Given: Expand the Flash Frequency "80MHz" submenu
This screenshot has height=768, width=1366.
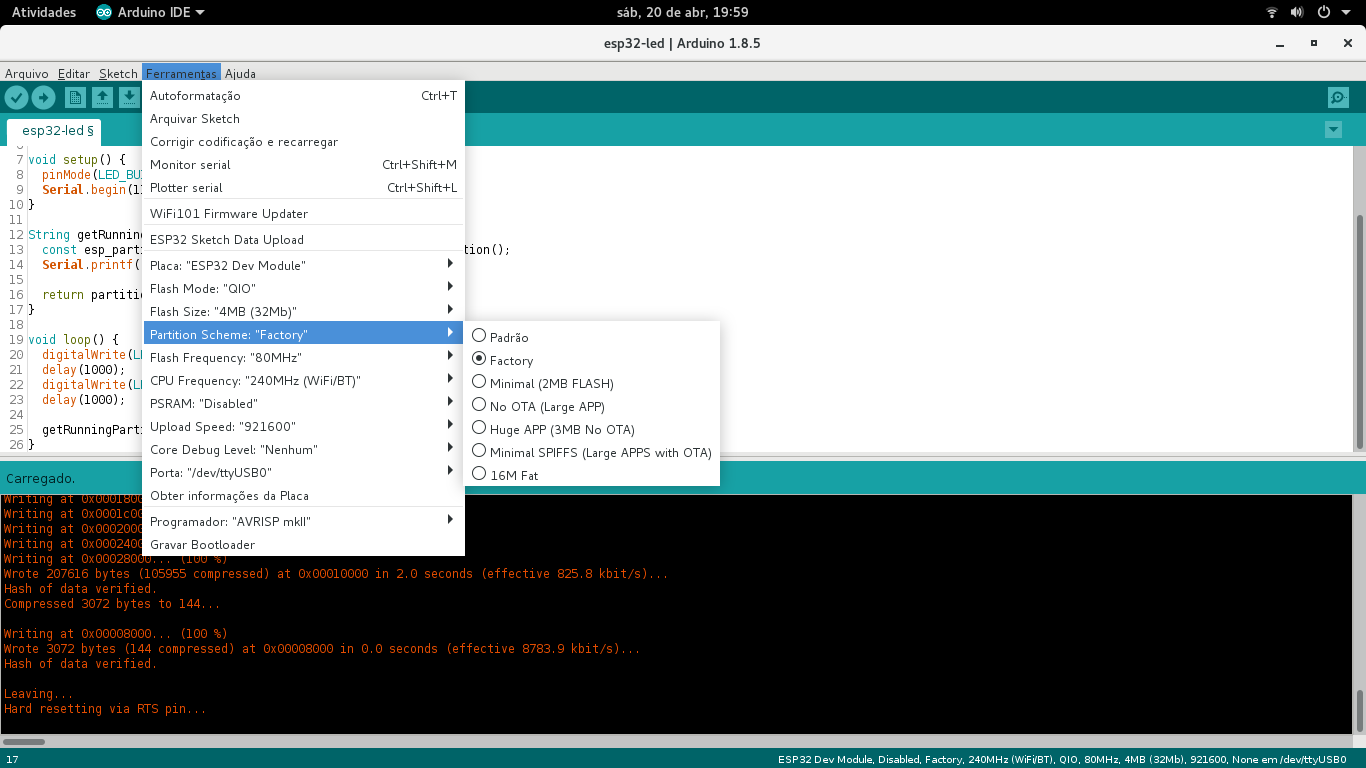Looking at the screenshot, I should (x=304, y=357).
